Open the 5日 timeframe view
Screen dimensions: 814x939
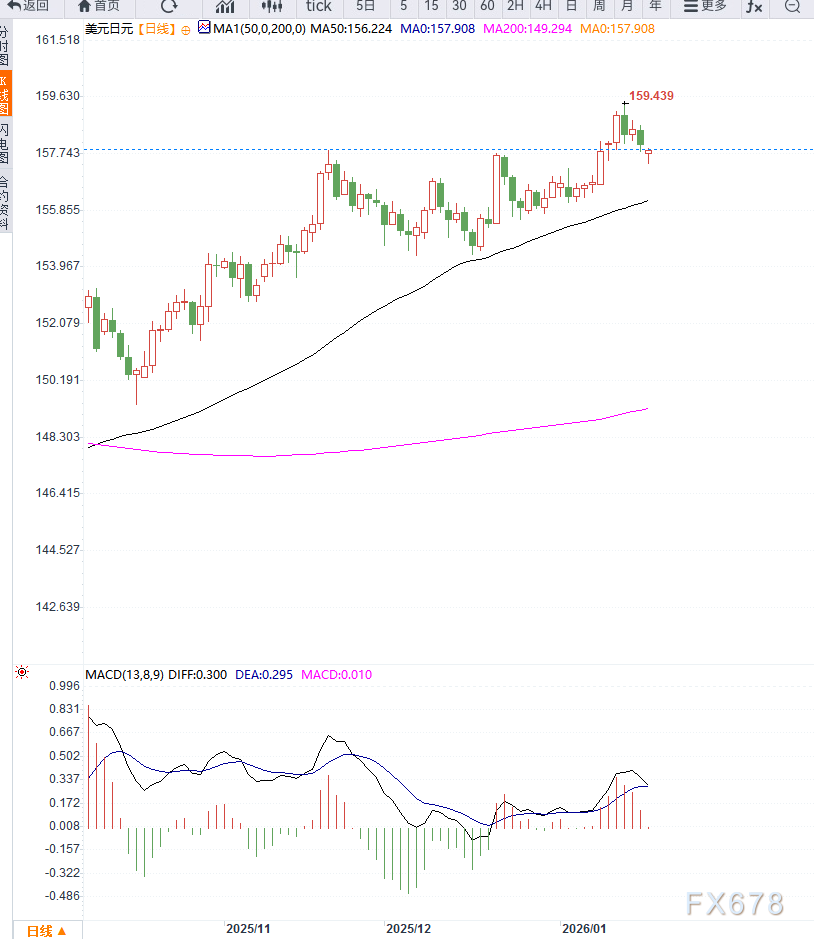coord(366,6)
